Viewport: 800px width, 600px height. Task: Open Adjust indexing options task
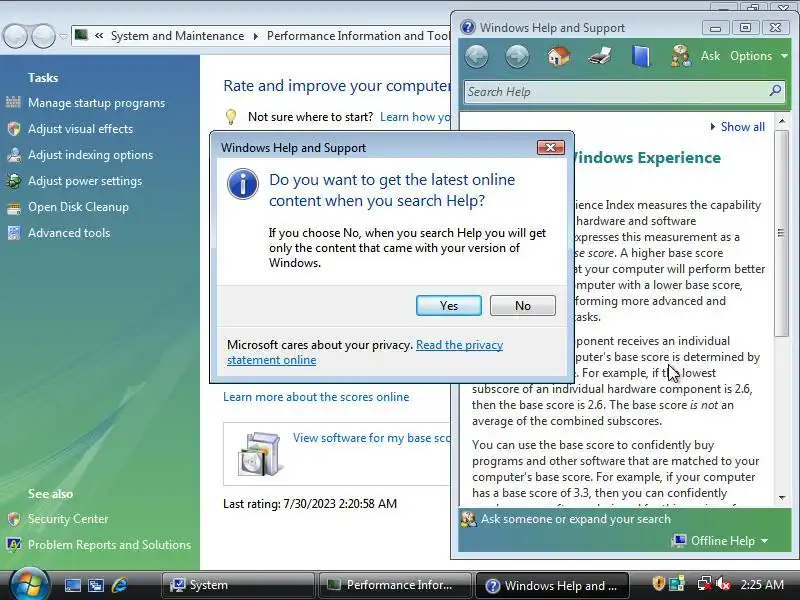coord(90,155)
